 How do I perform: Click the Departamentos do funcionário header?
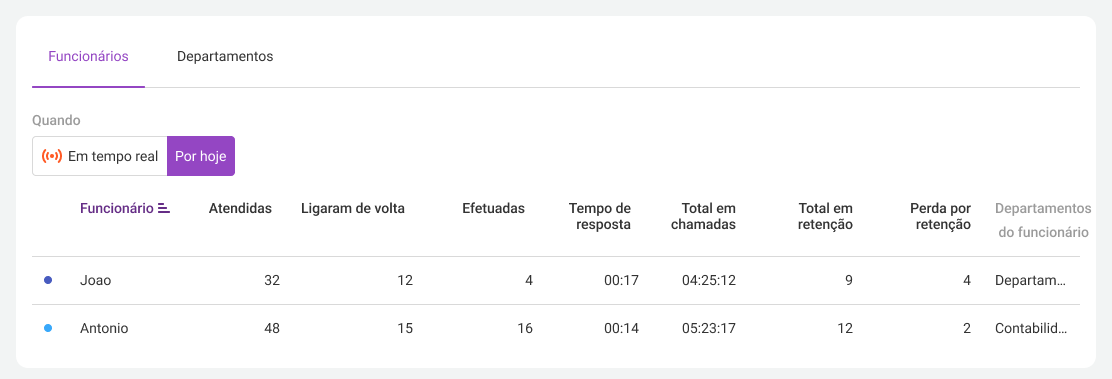pos(1042,220)
